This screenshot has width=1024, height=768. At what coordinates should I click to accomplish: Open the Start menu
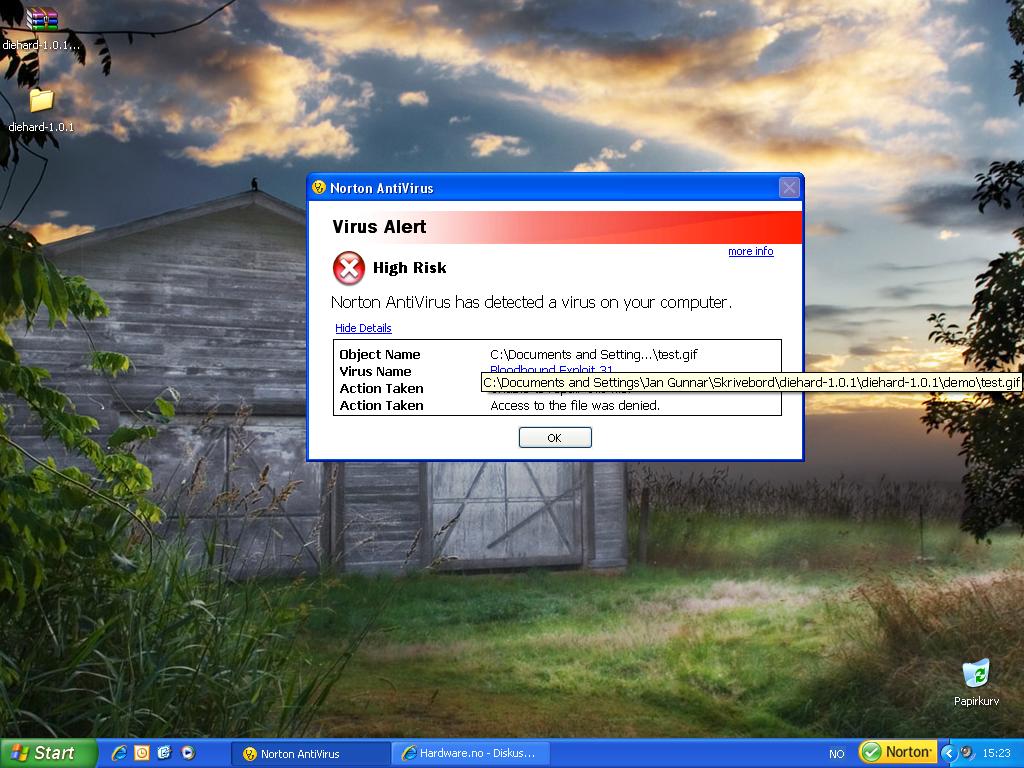(47, 753)
